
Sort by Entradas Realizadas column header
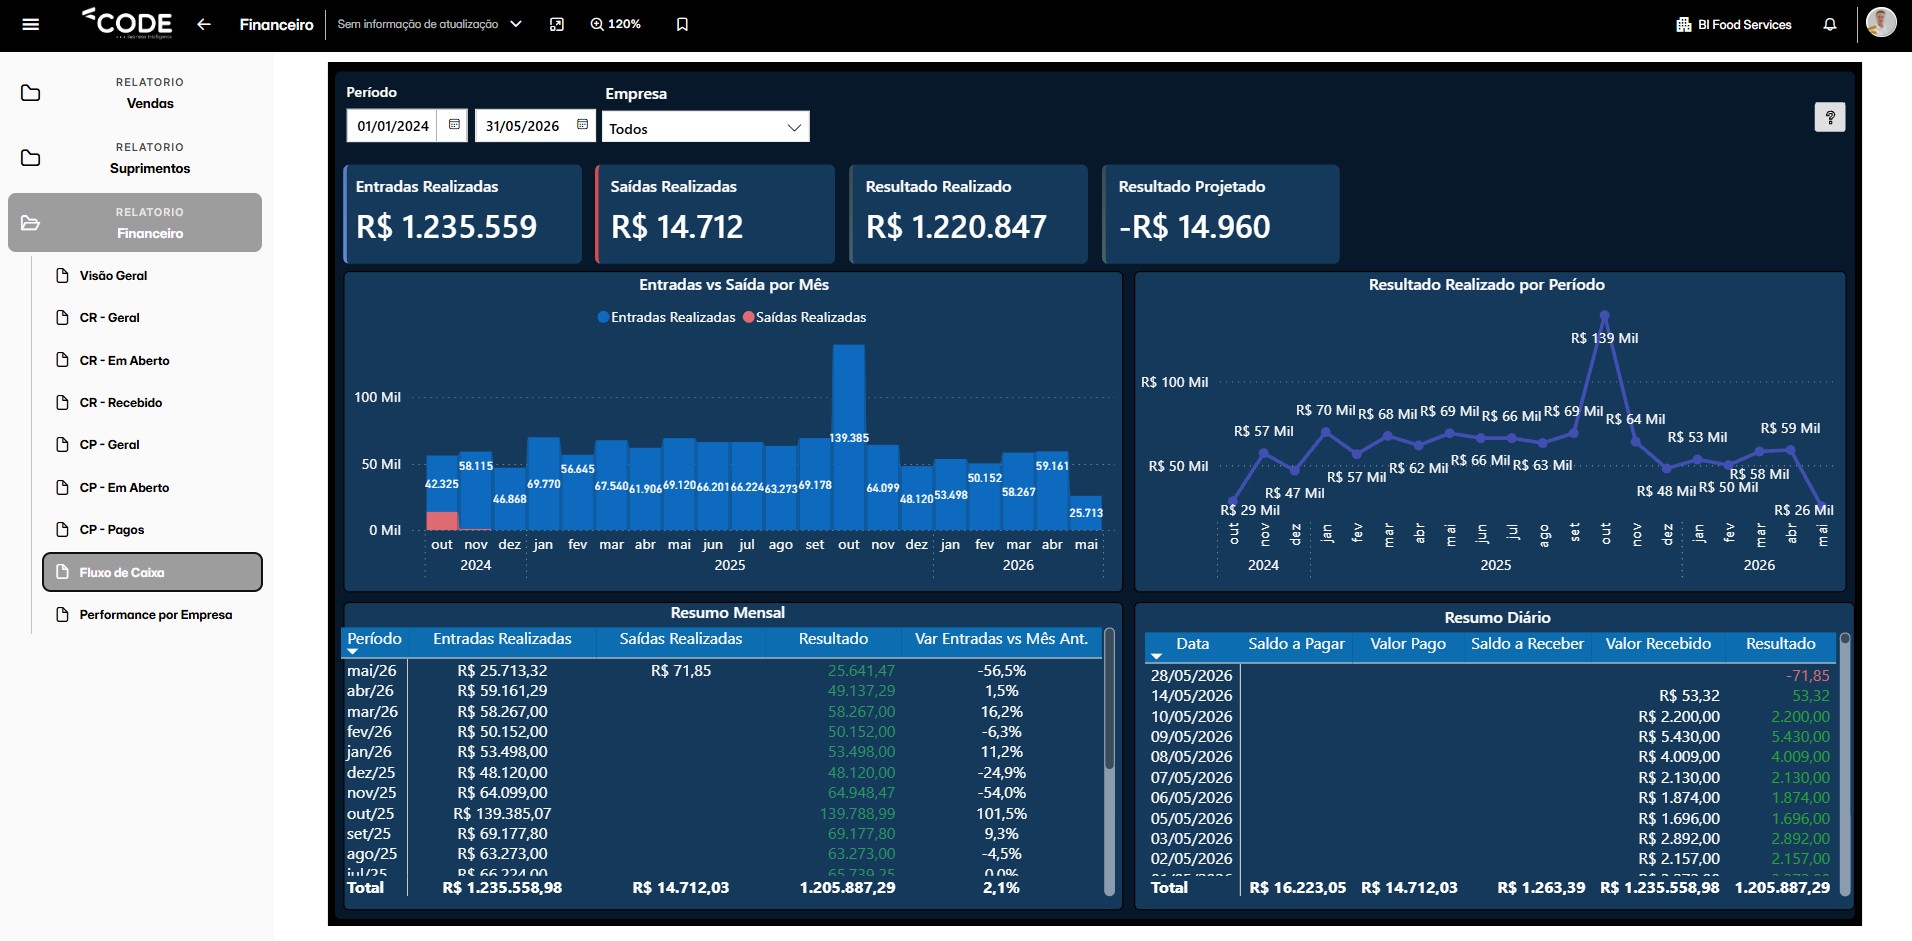pos(502,639)
